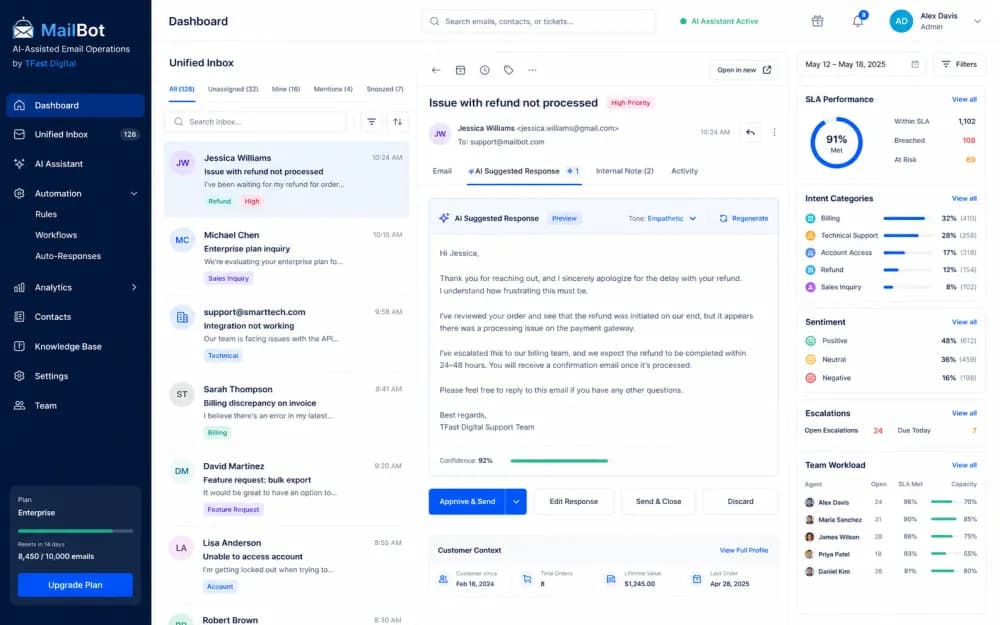1000x625 pixels.
Task: Open View Full Profile link
Action: click(x=744, y=550)
